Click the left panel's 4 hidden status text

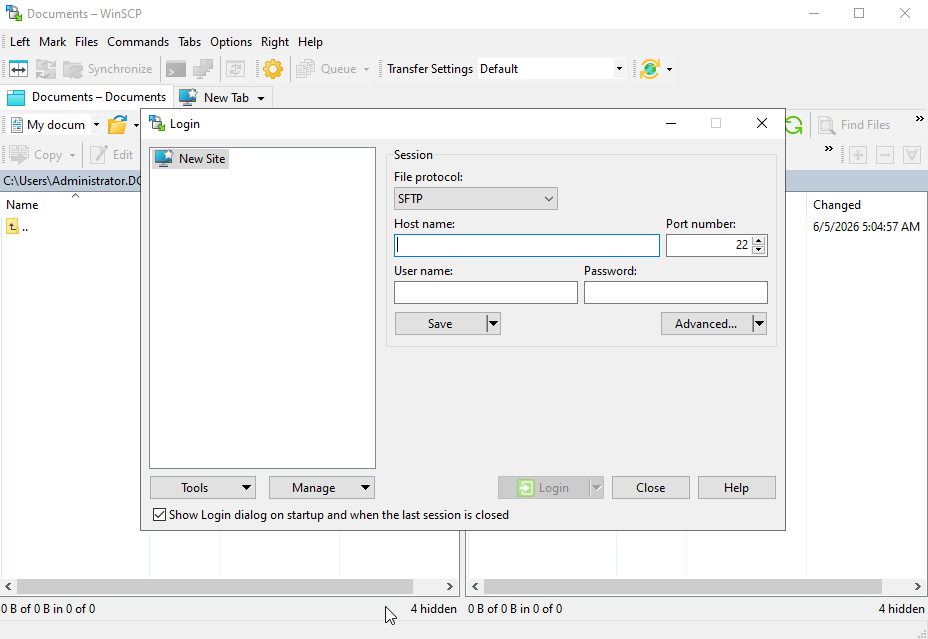434,609
